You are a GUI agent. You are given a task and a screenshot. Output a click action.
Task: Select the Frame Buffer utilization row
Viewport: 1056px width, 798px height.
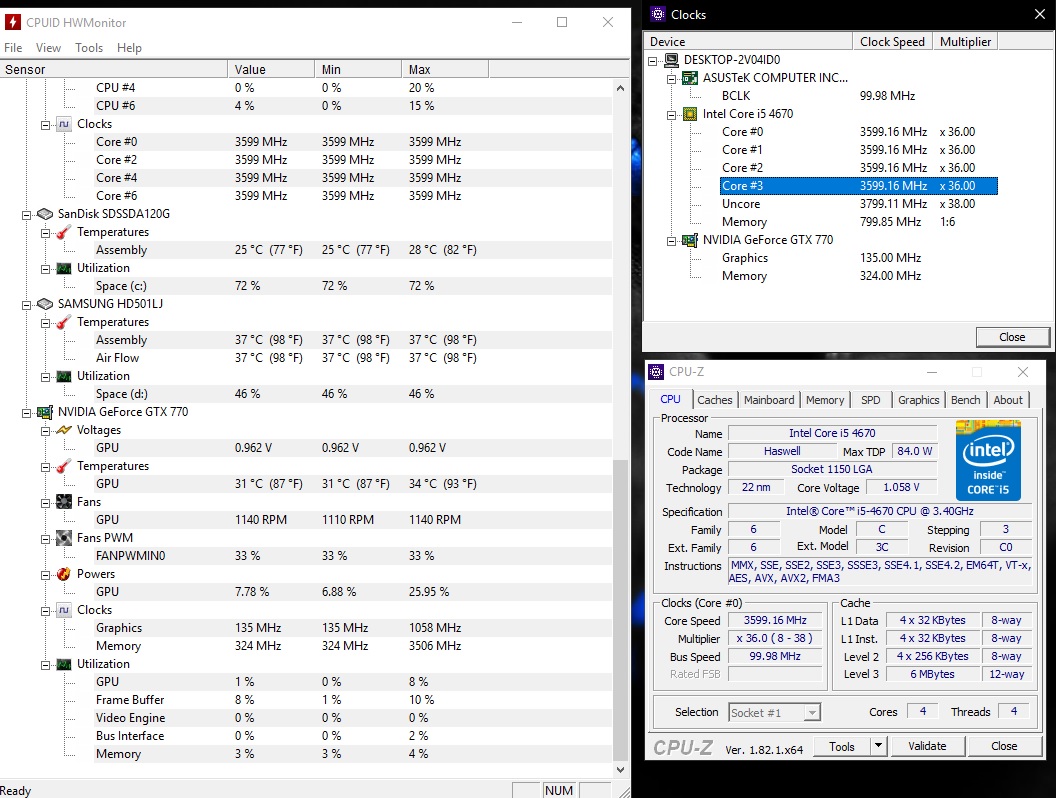(353, 700)
